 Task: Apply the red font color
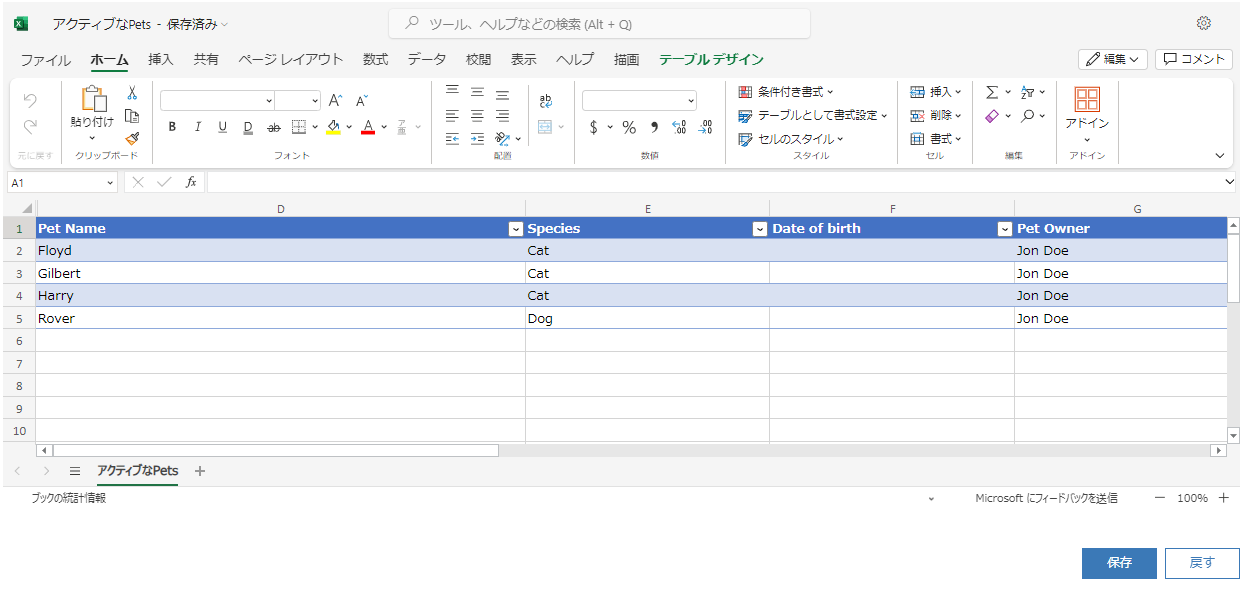point(368,127)
